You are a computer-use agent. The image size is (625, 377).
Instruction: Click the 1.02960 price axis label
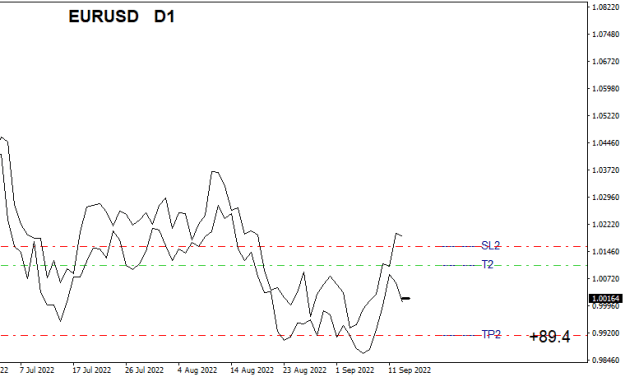pyautogui.click(x=606, y=197)
